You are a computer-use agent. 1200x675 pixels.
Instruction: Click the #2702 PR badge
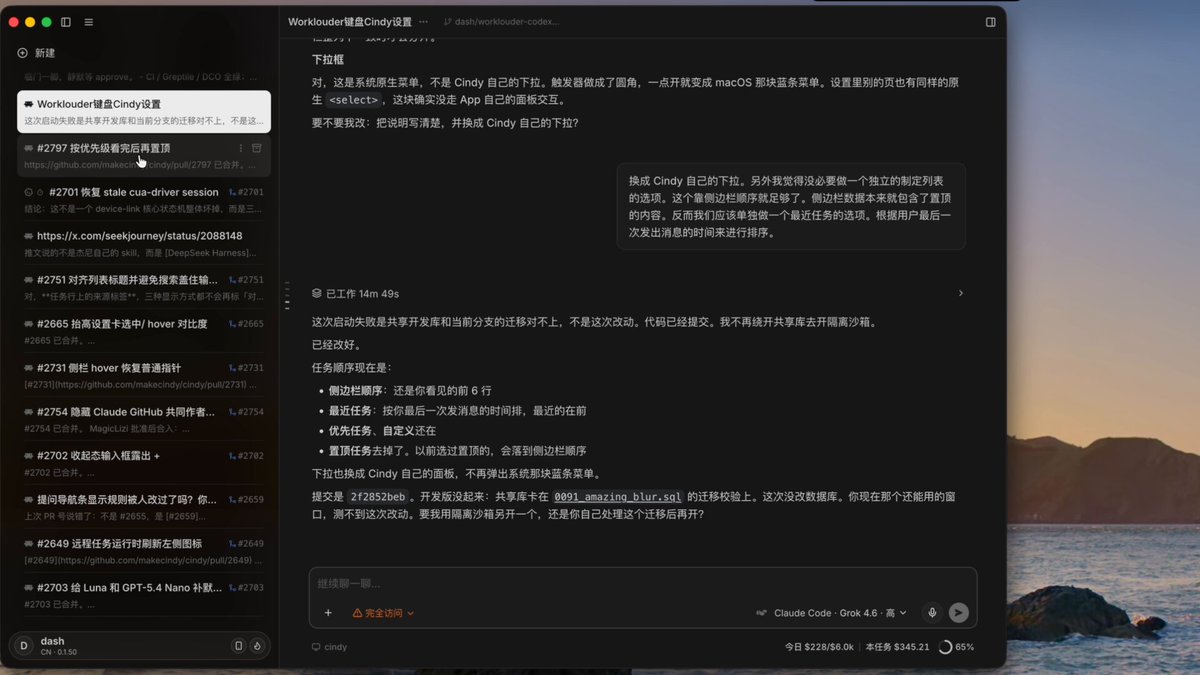(246, 456)
